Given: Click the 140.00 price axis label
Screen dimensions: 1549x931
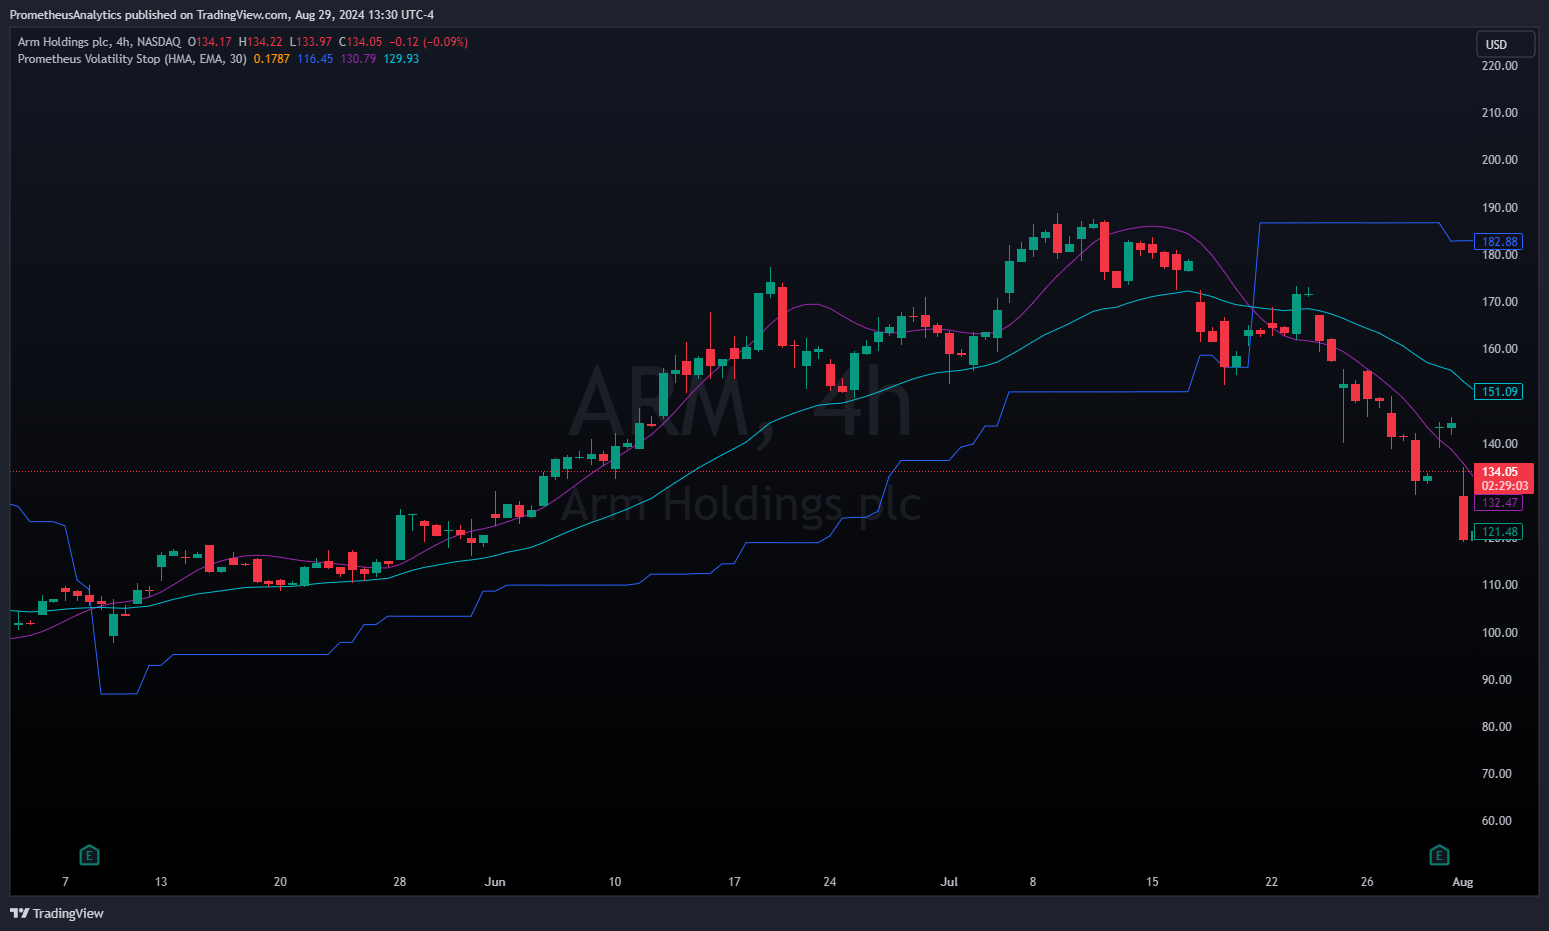Looking at the screenshot, I should [1499, 444].
